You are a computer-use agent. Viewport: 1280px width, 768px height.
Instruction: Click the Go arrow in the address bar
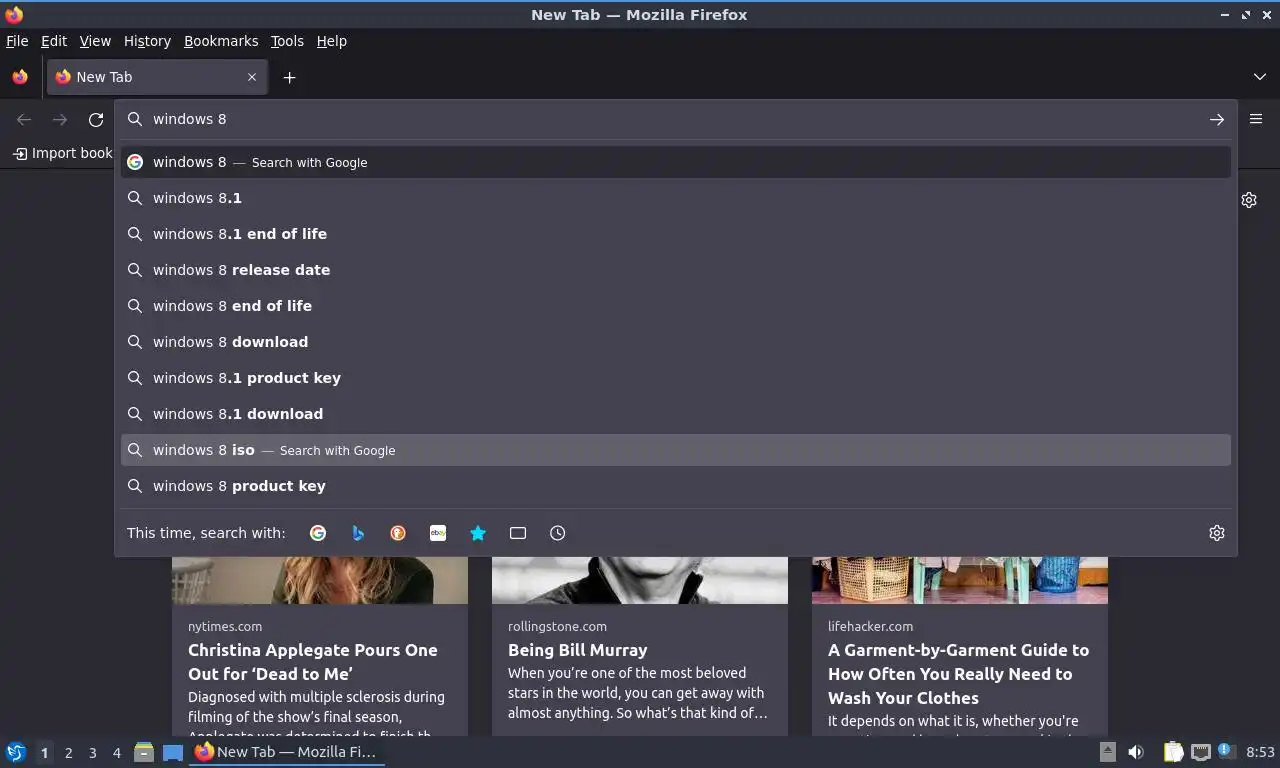[x=1217, y=119]
